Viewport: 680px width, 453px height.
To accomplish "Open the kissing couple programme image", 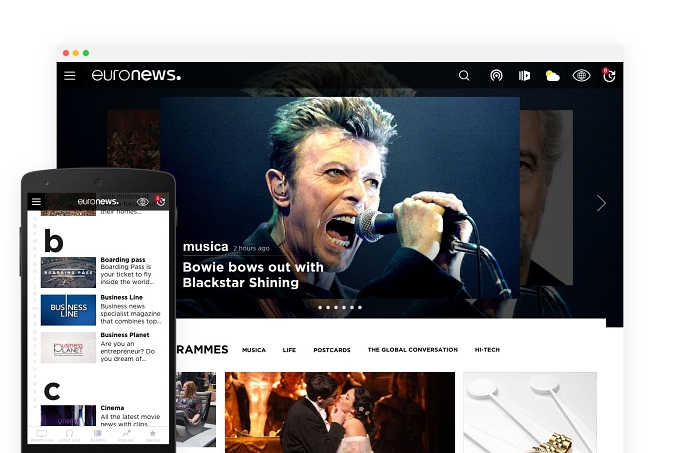I will click(340, 412).
